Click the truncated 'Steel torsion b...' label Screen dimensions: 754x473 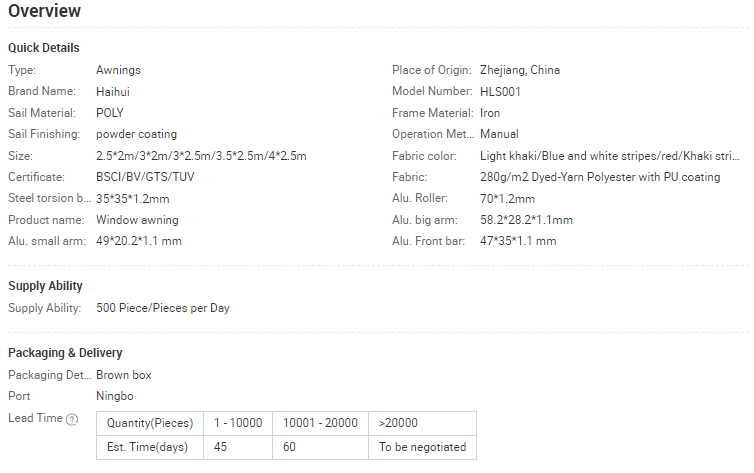point(49,198)
